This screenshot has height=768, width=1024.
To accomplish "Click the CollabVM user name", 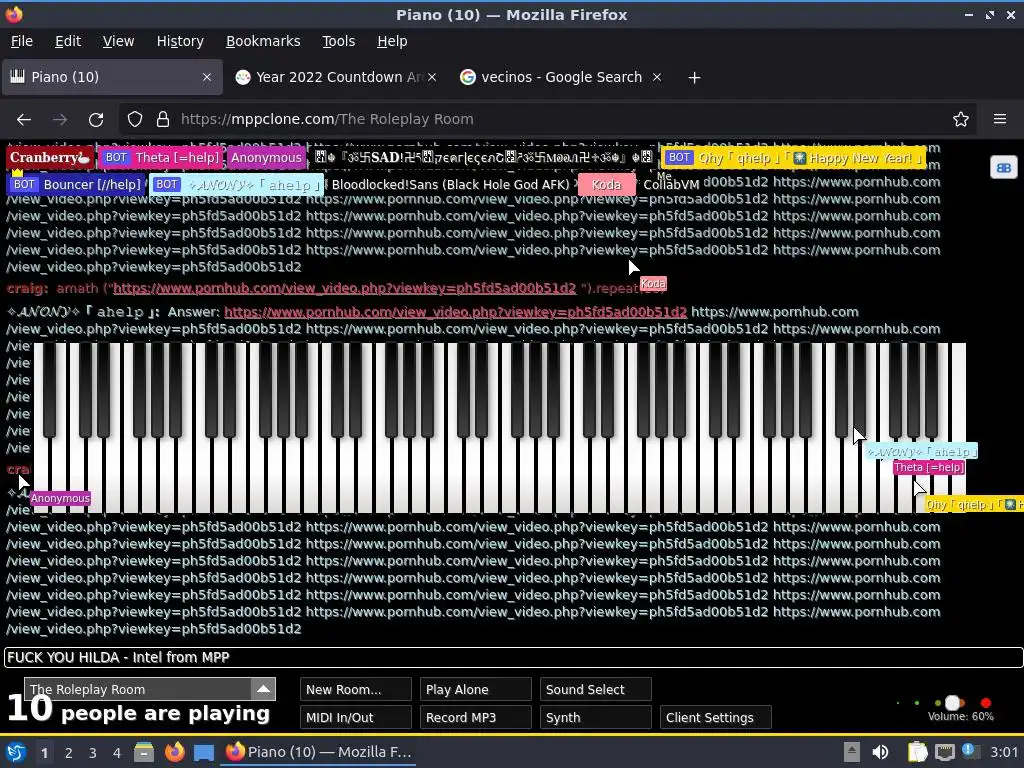I will point(671,185).
